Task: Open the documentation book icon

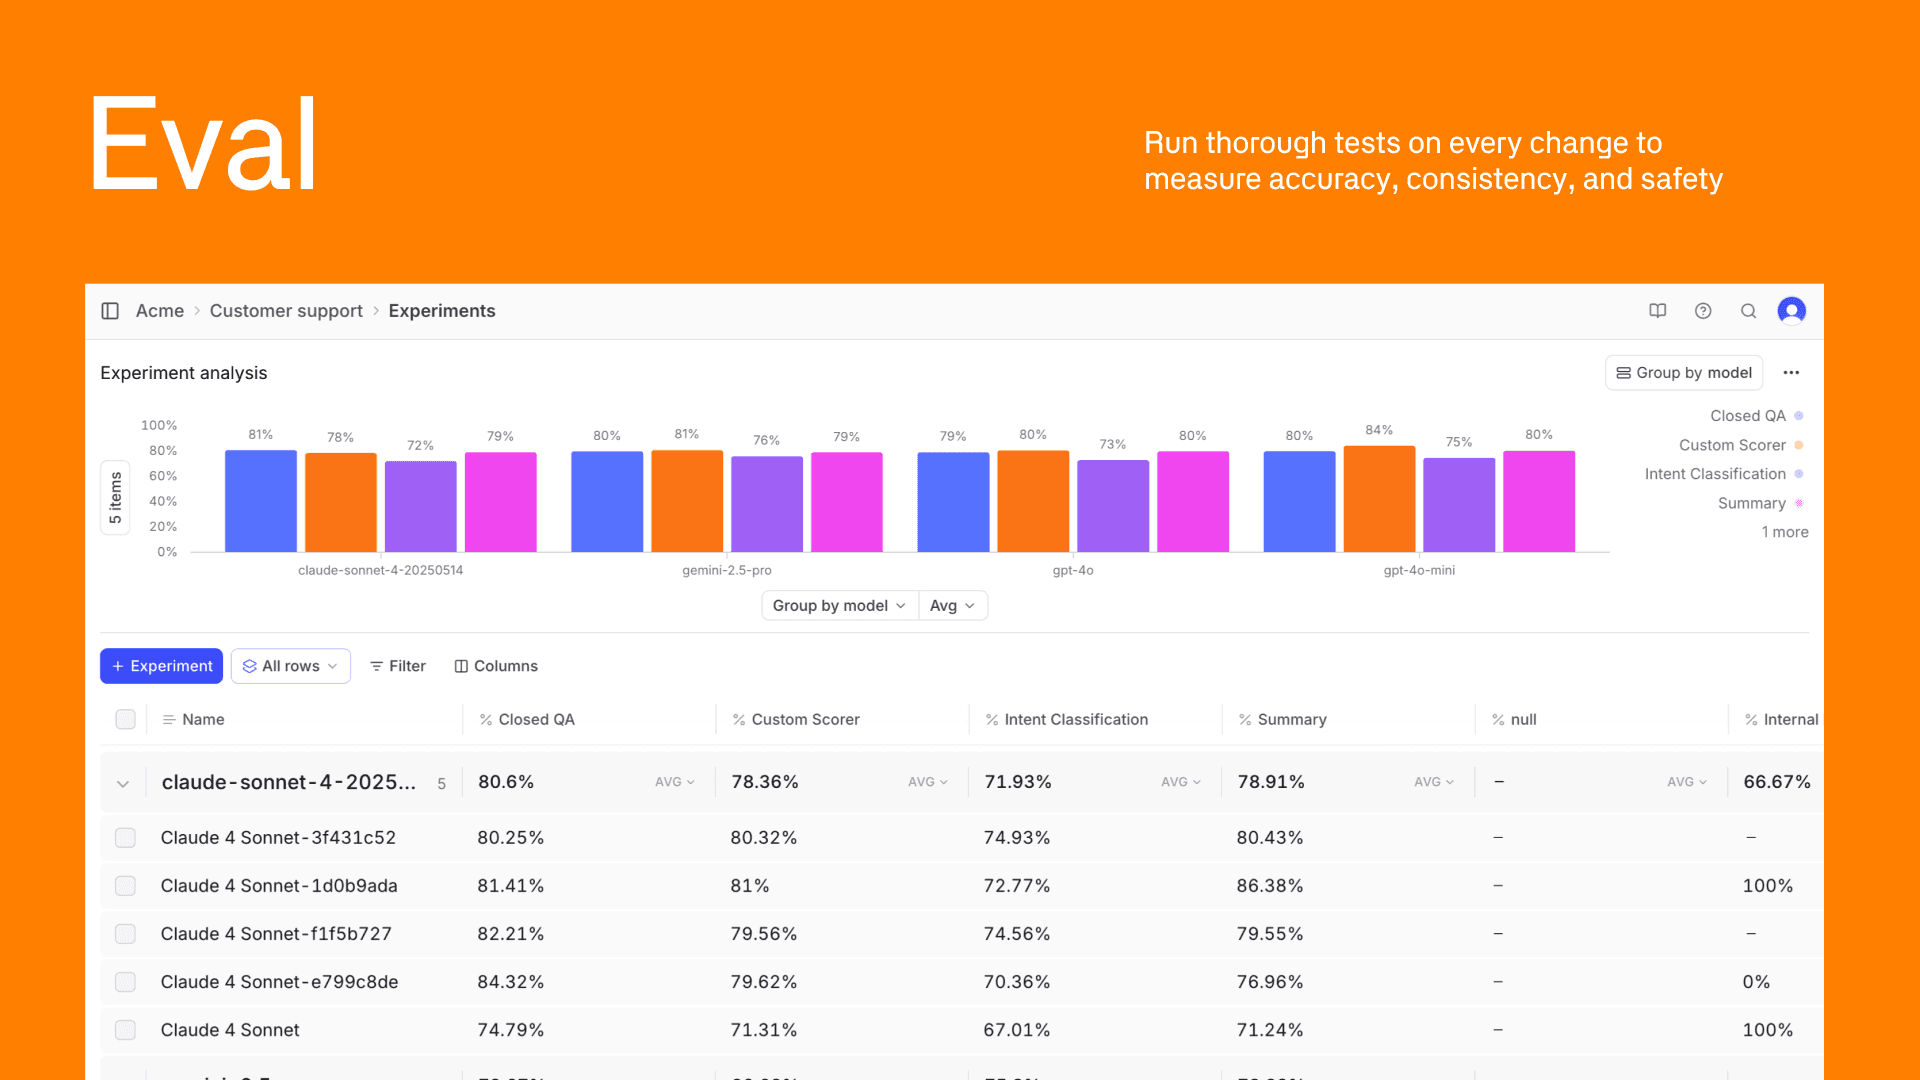Action: [1657, 311]
